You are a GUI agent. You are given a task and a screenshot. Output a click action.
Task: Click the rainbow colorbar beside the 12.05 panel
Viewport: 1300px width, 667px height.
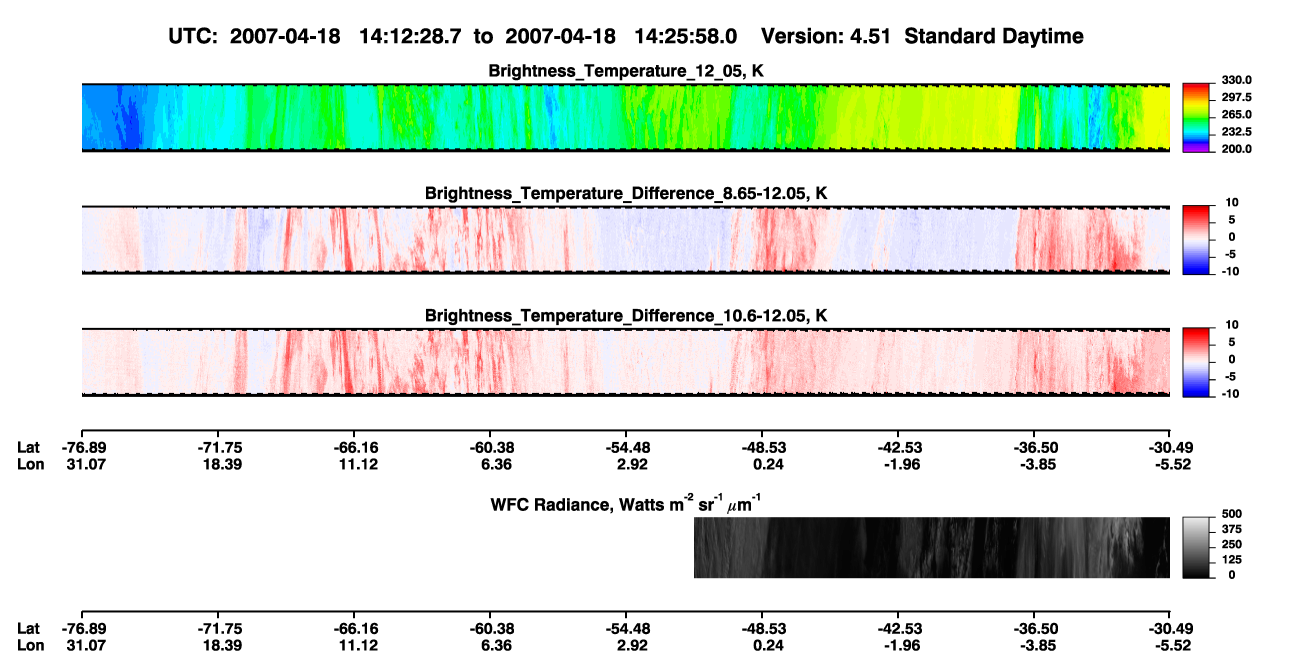click(x=1197, y=117)
